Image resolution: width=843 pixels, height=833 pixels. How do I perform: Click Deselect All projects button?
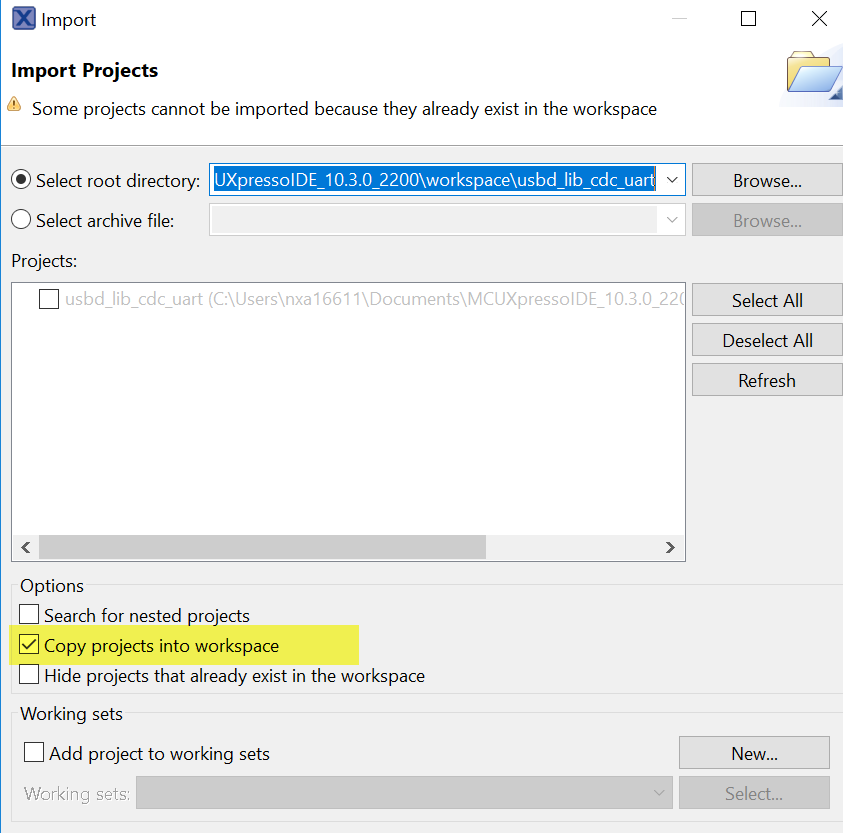pos(767,340)
